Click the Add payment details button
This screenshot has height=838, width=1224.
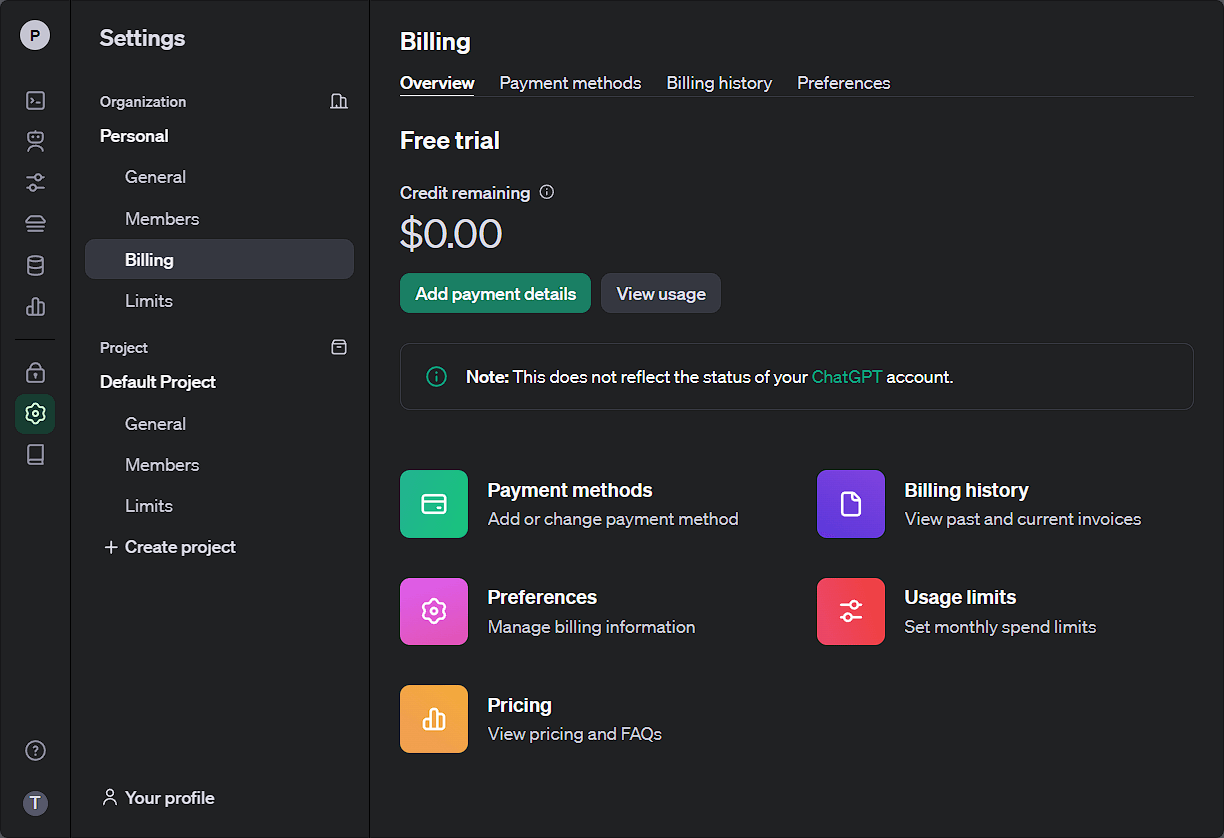pyautogui.click(x=495, y=294)
